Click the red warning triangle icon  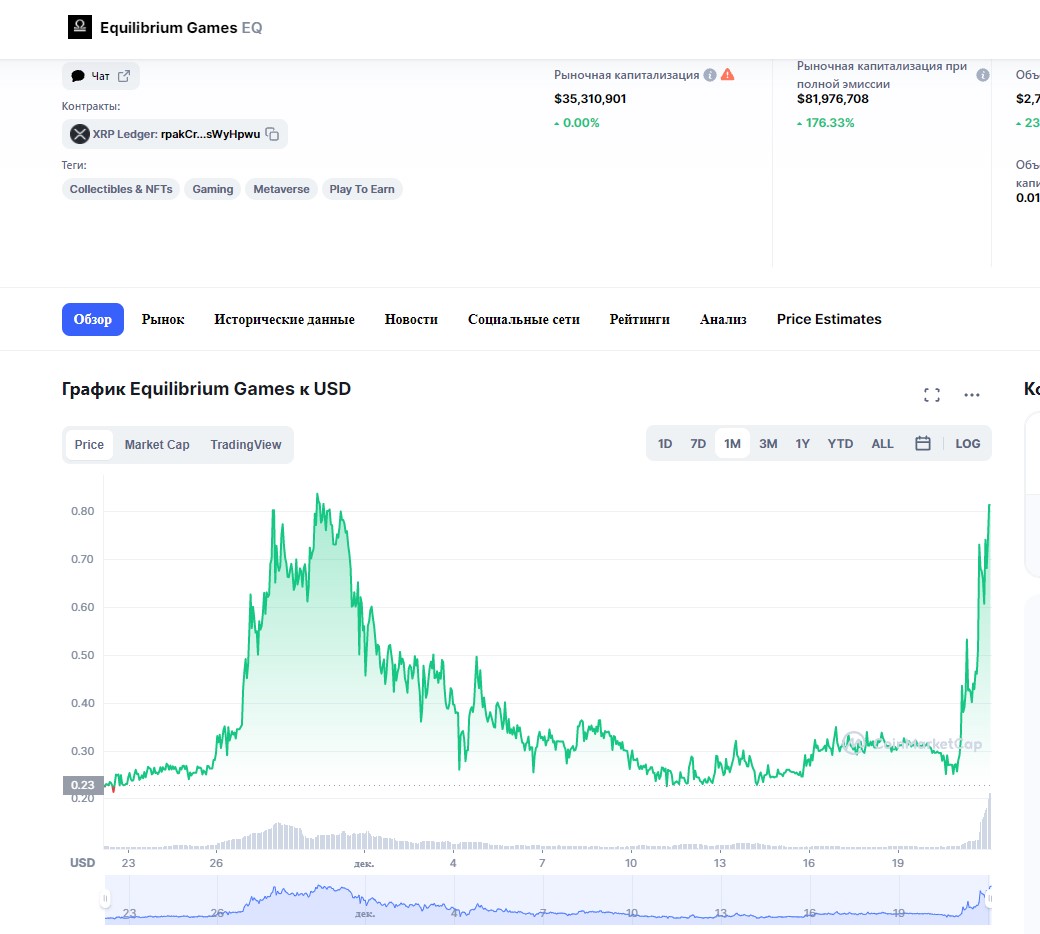(x=728, y=74)
